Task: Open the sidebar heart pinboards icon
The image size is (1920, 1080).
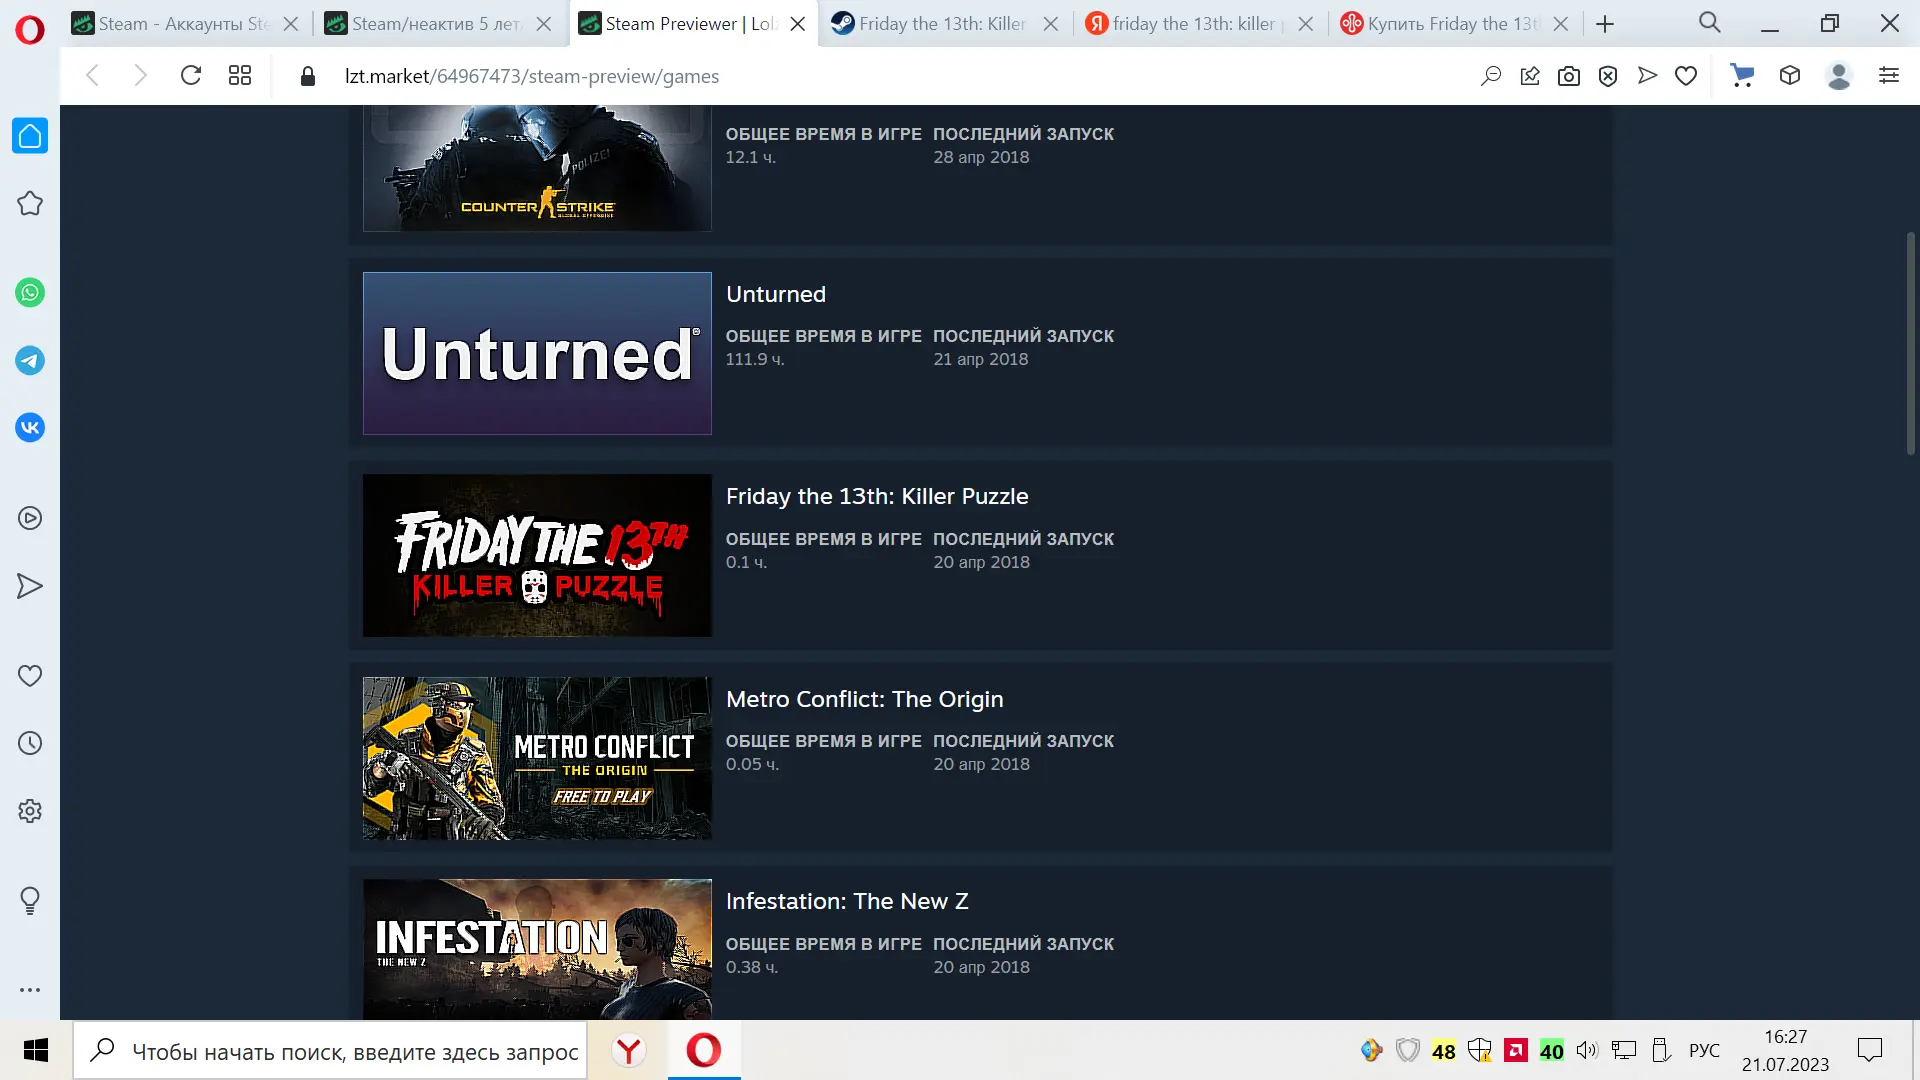Action: (30, 676)
